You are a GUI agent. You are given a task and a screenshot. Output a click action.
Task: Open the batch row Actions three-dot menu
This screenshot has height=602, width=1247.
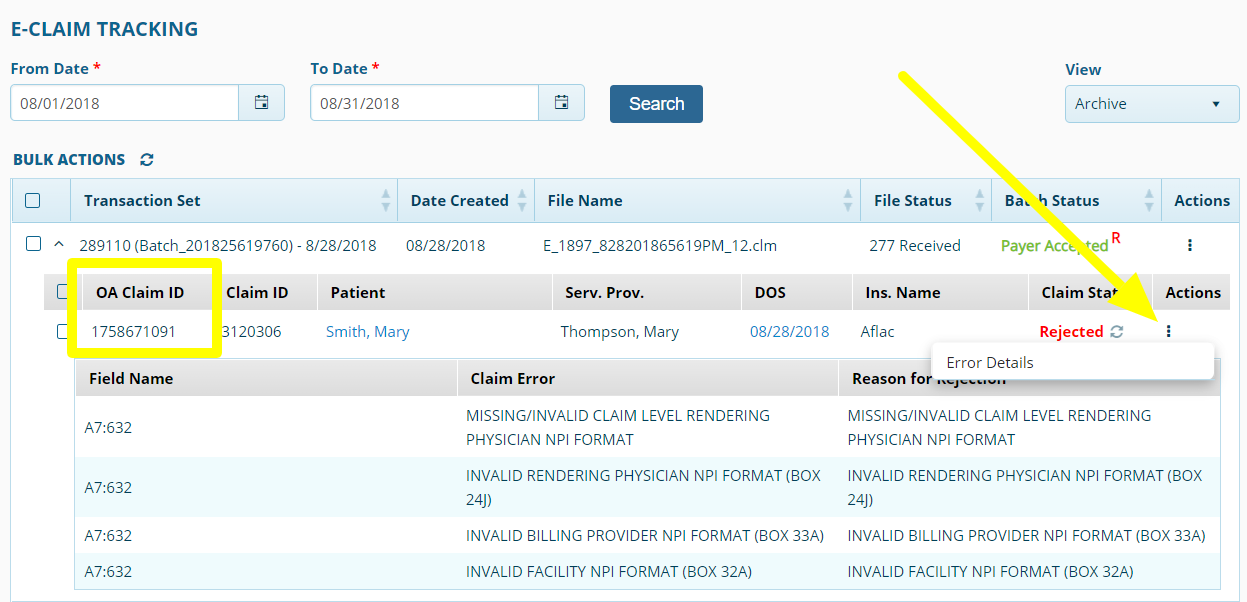1189,245
